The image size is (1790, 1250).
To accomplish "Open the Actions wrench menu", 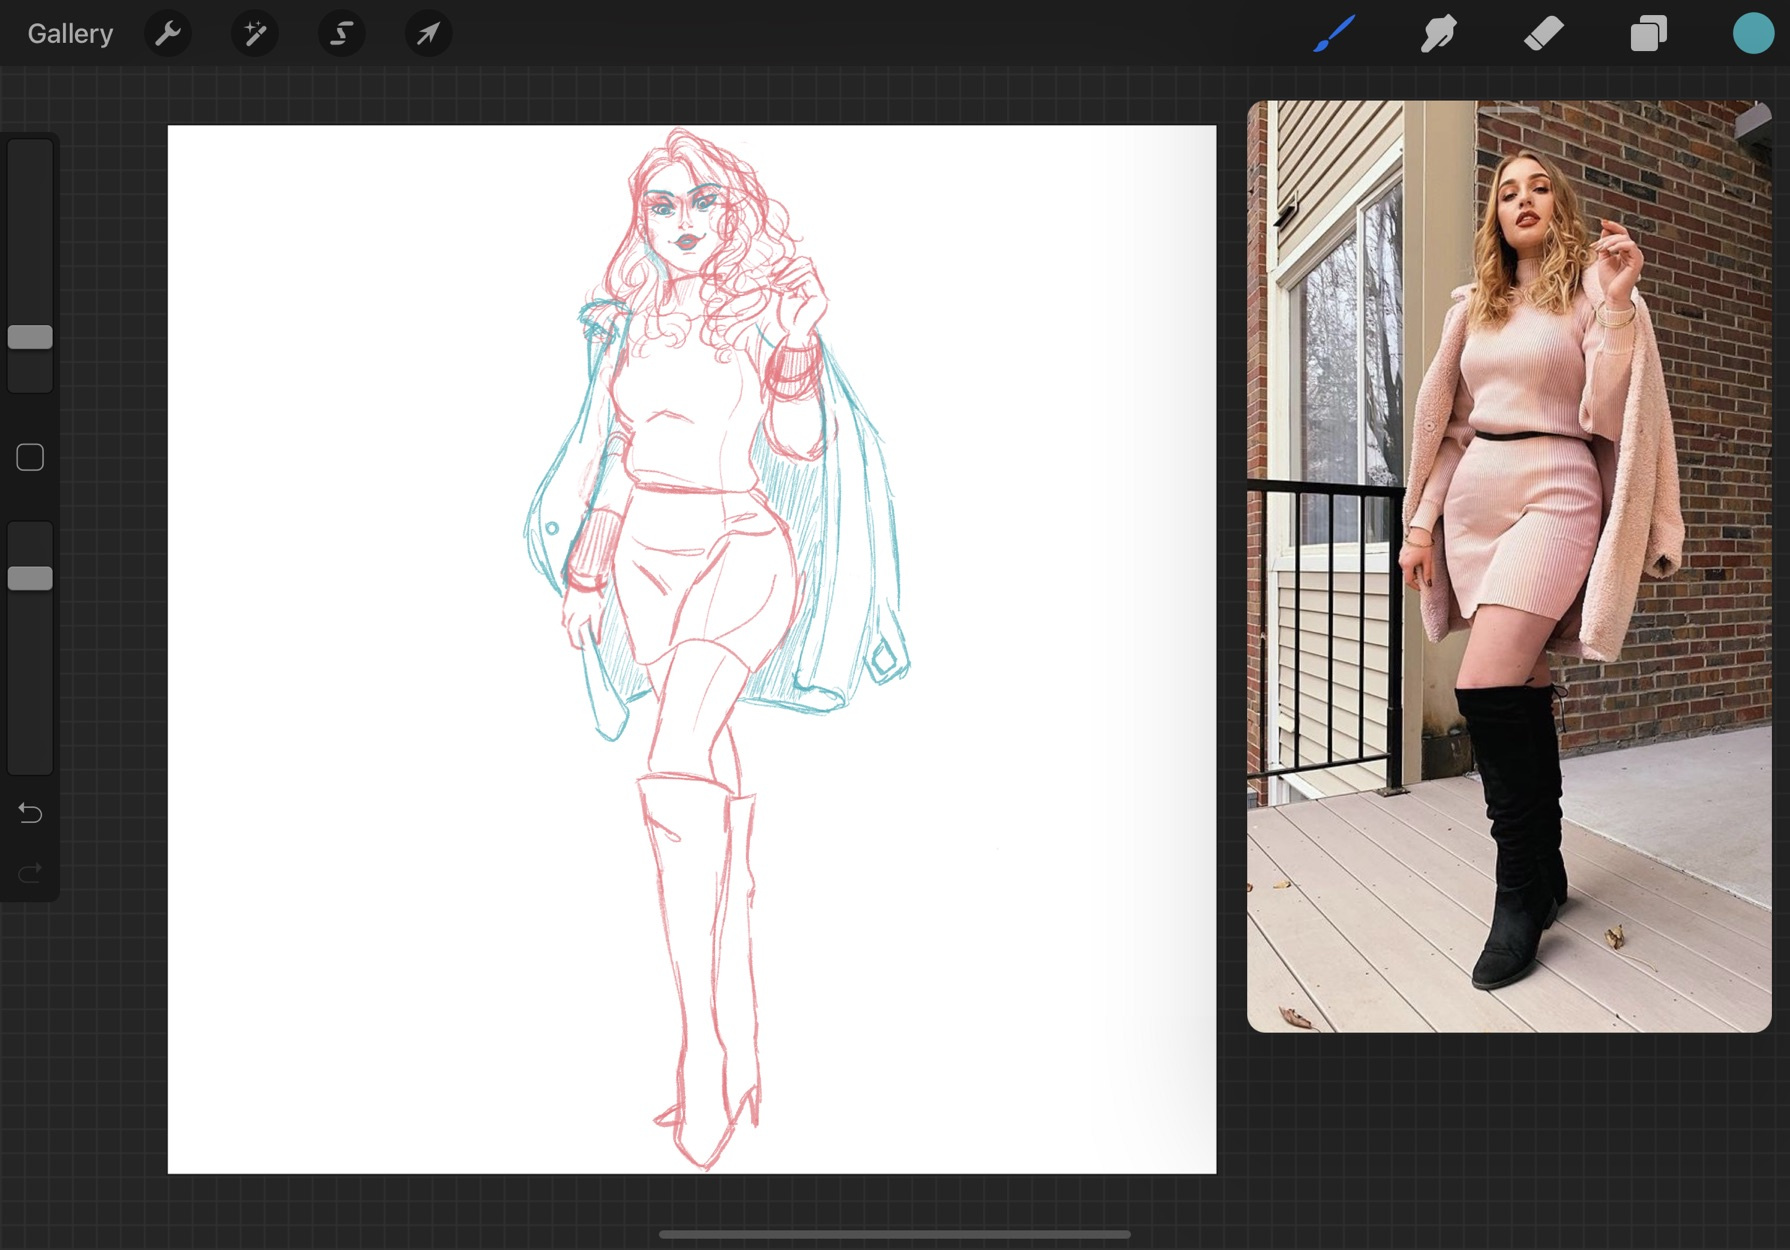I will point(168,34).
